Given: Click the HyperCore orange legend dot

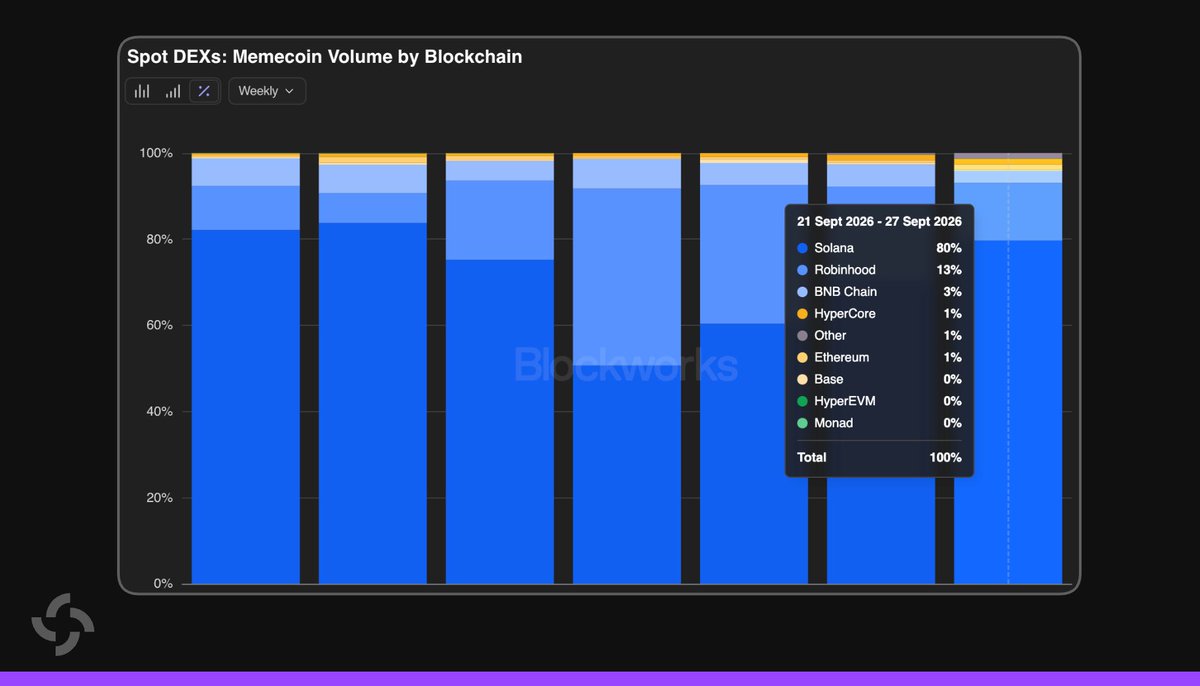Looking at the screenshot, I should 802,314.
